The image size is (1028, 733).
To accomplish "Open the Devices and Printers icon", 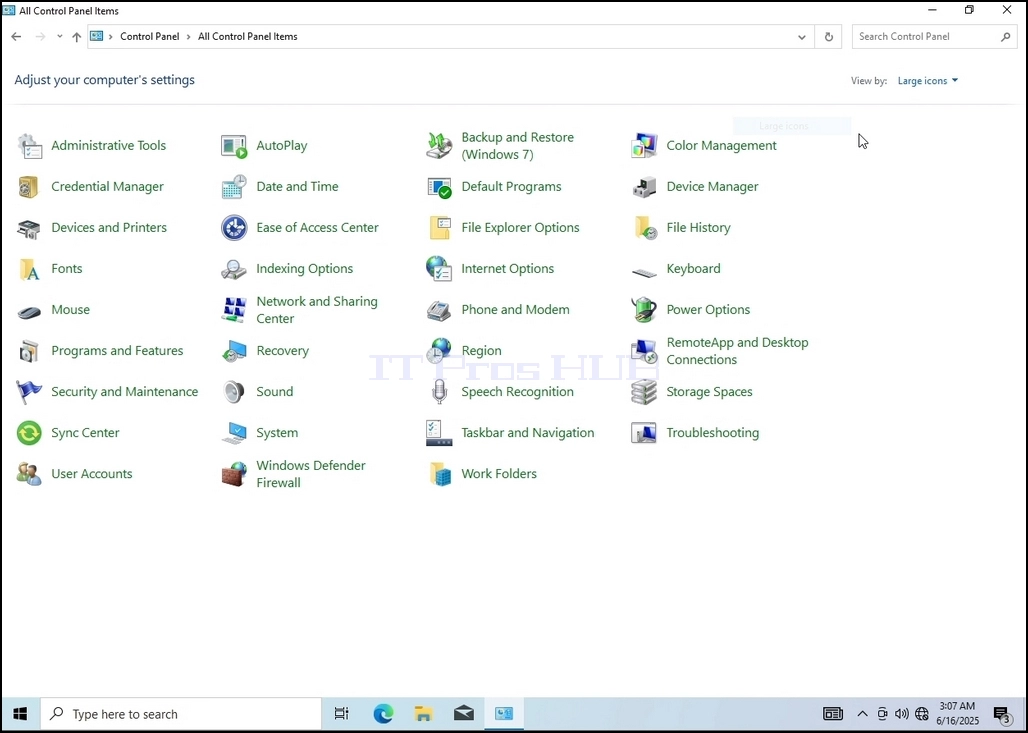I will (30, 228).
